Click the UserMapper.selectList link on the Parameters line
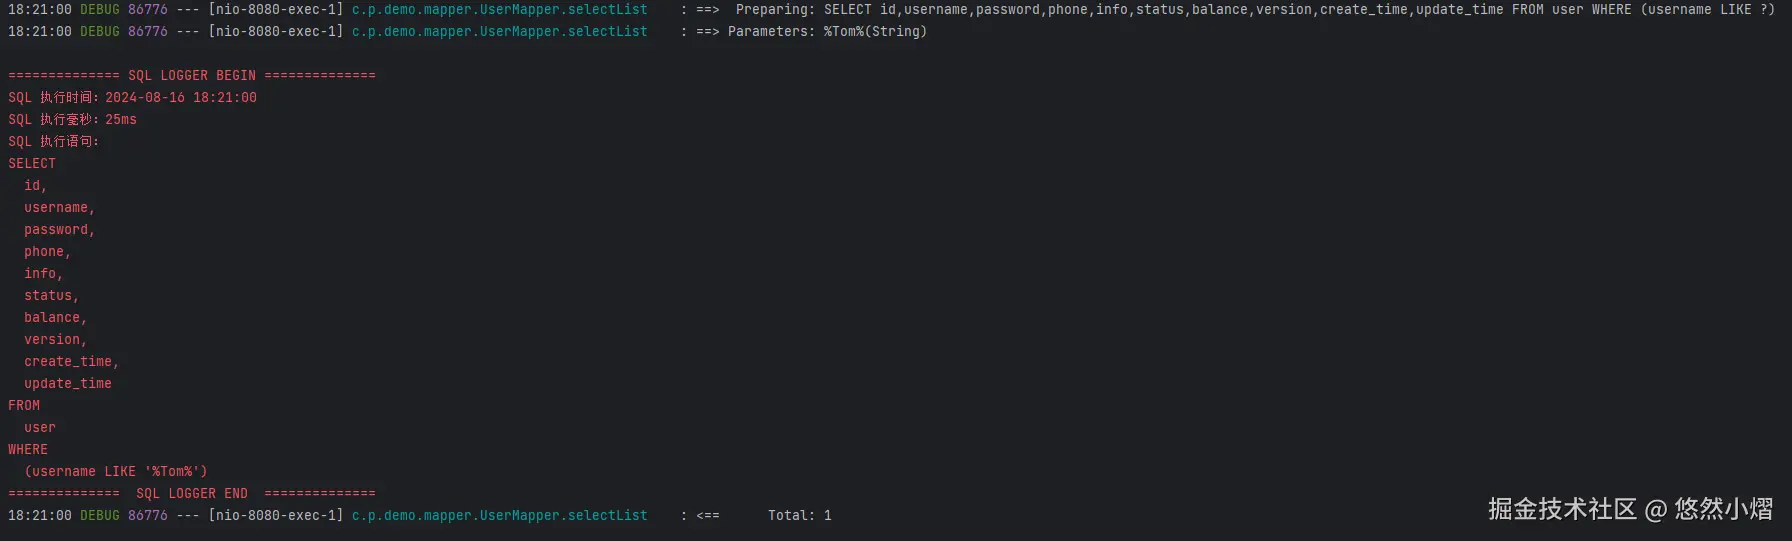1792x541 pixels. click(499, 31)
